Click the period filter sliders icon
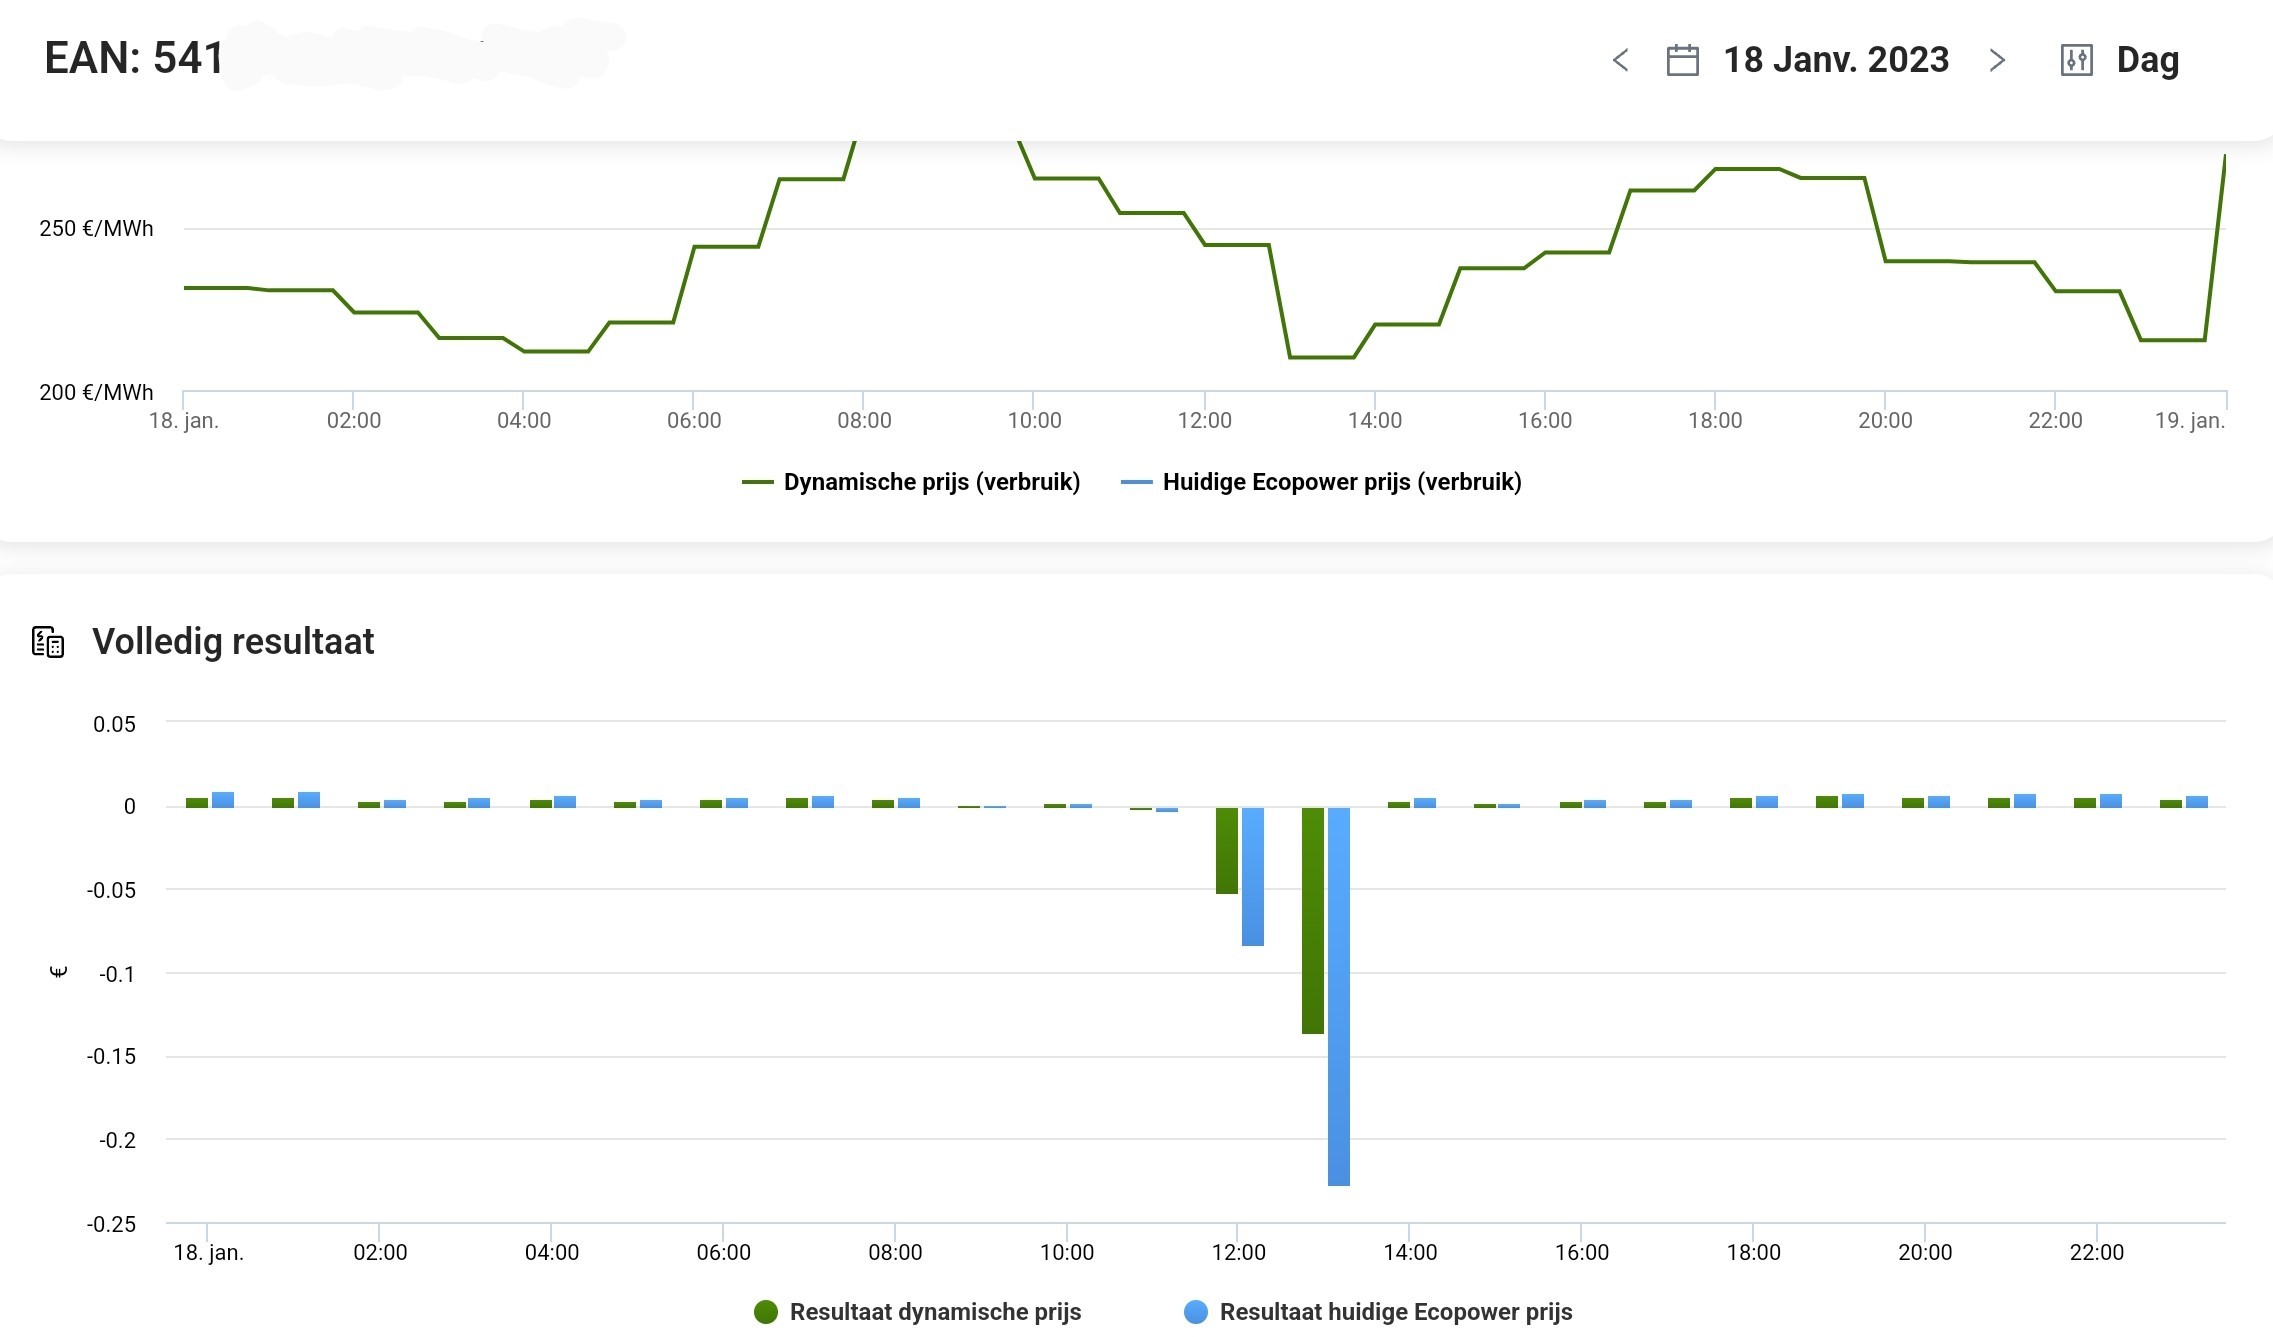2273x1337 pixels. [2076, 61]
